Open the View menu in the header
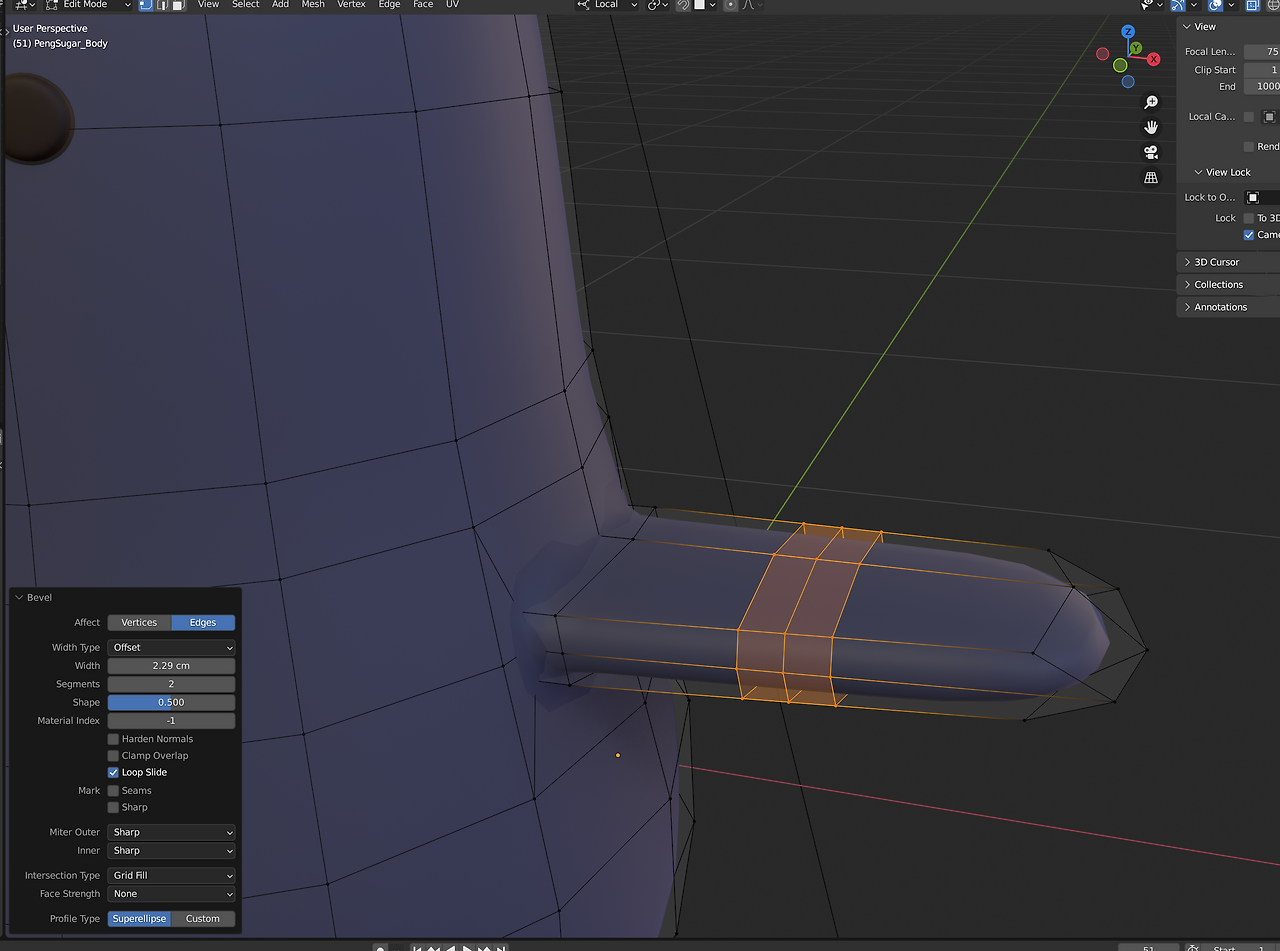The height and width of the screenshot is (951, 1280). (208, 5)
